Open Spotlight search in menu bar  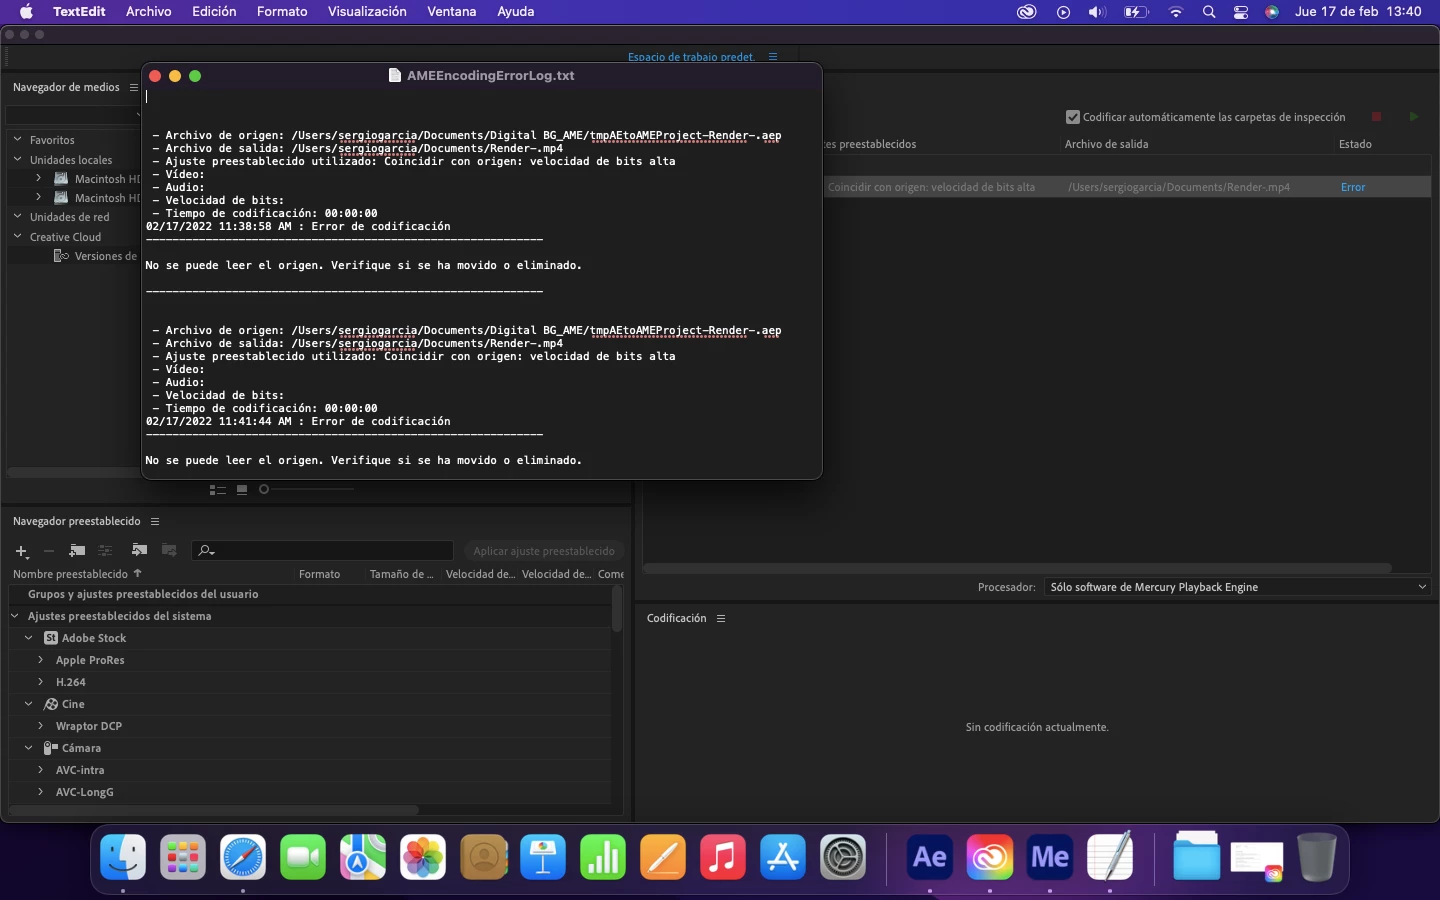point(1209,12)
